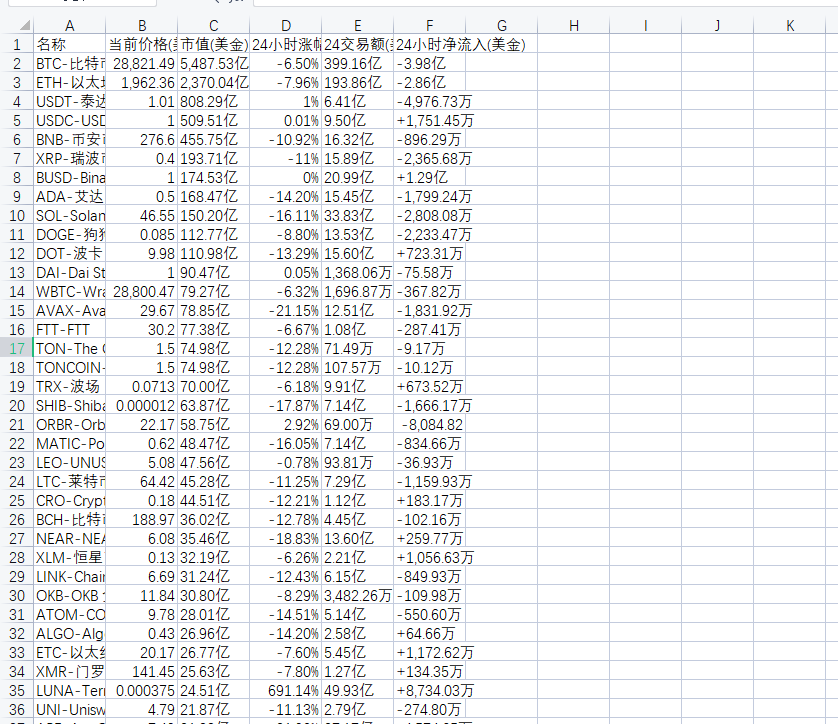This screenshot has width=838, height=724.
Task: Click LINK-Chainlink name cell
Action: (x=69, y=577)
